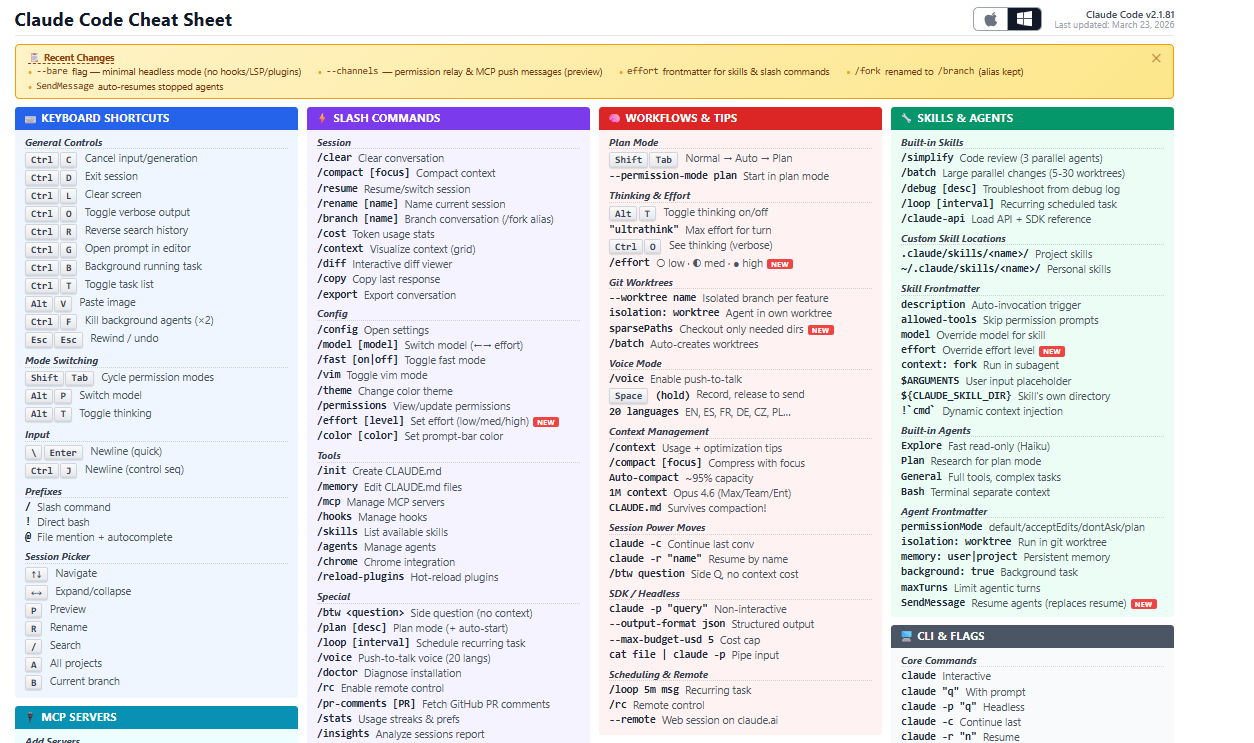Collapse the Workflows & Tips section header
Viewport: 1254px width, 743px height.
[740, 118]
